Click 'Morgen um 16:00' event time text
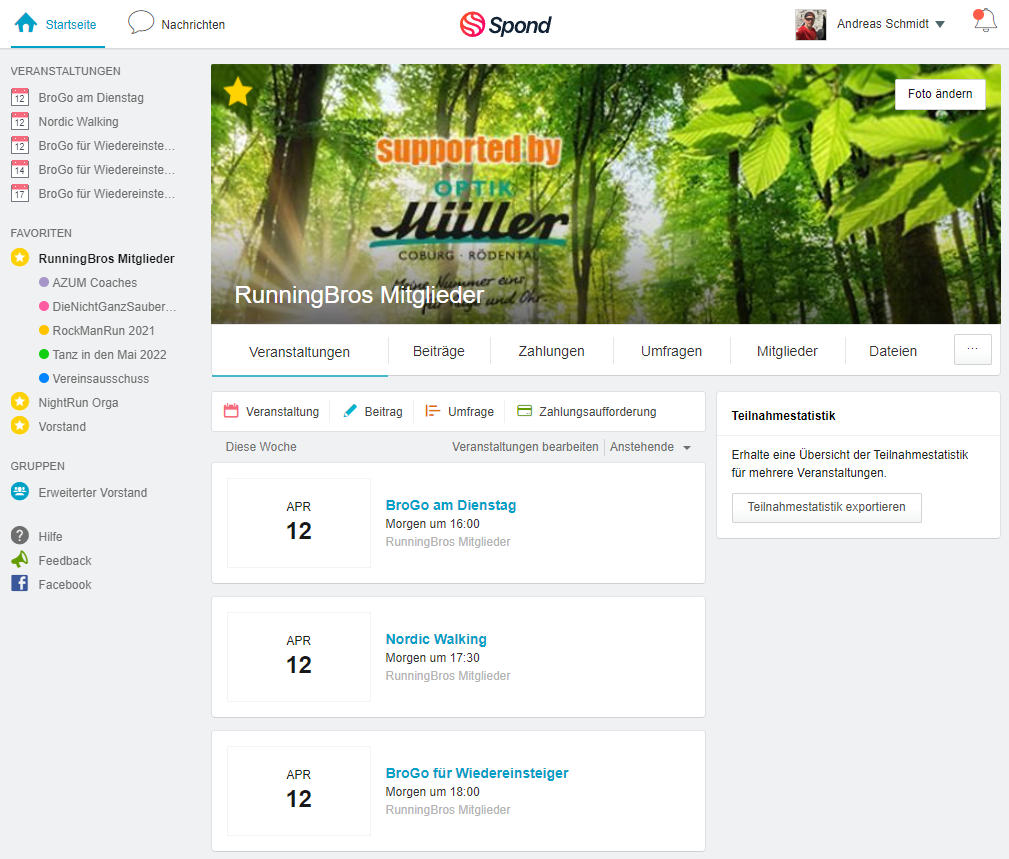 coord(432,524)
